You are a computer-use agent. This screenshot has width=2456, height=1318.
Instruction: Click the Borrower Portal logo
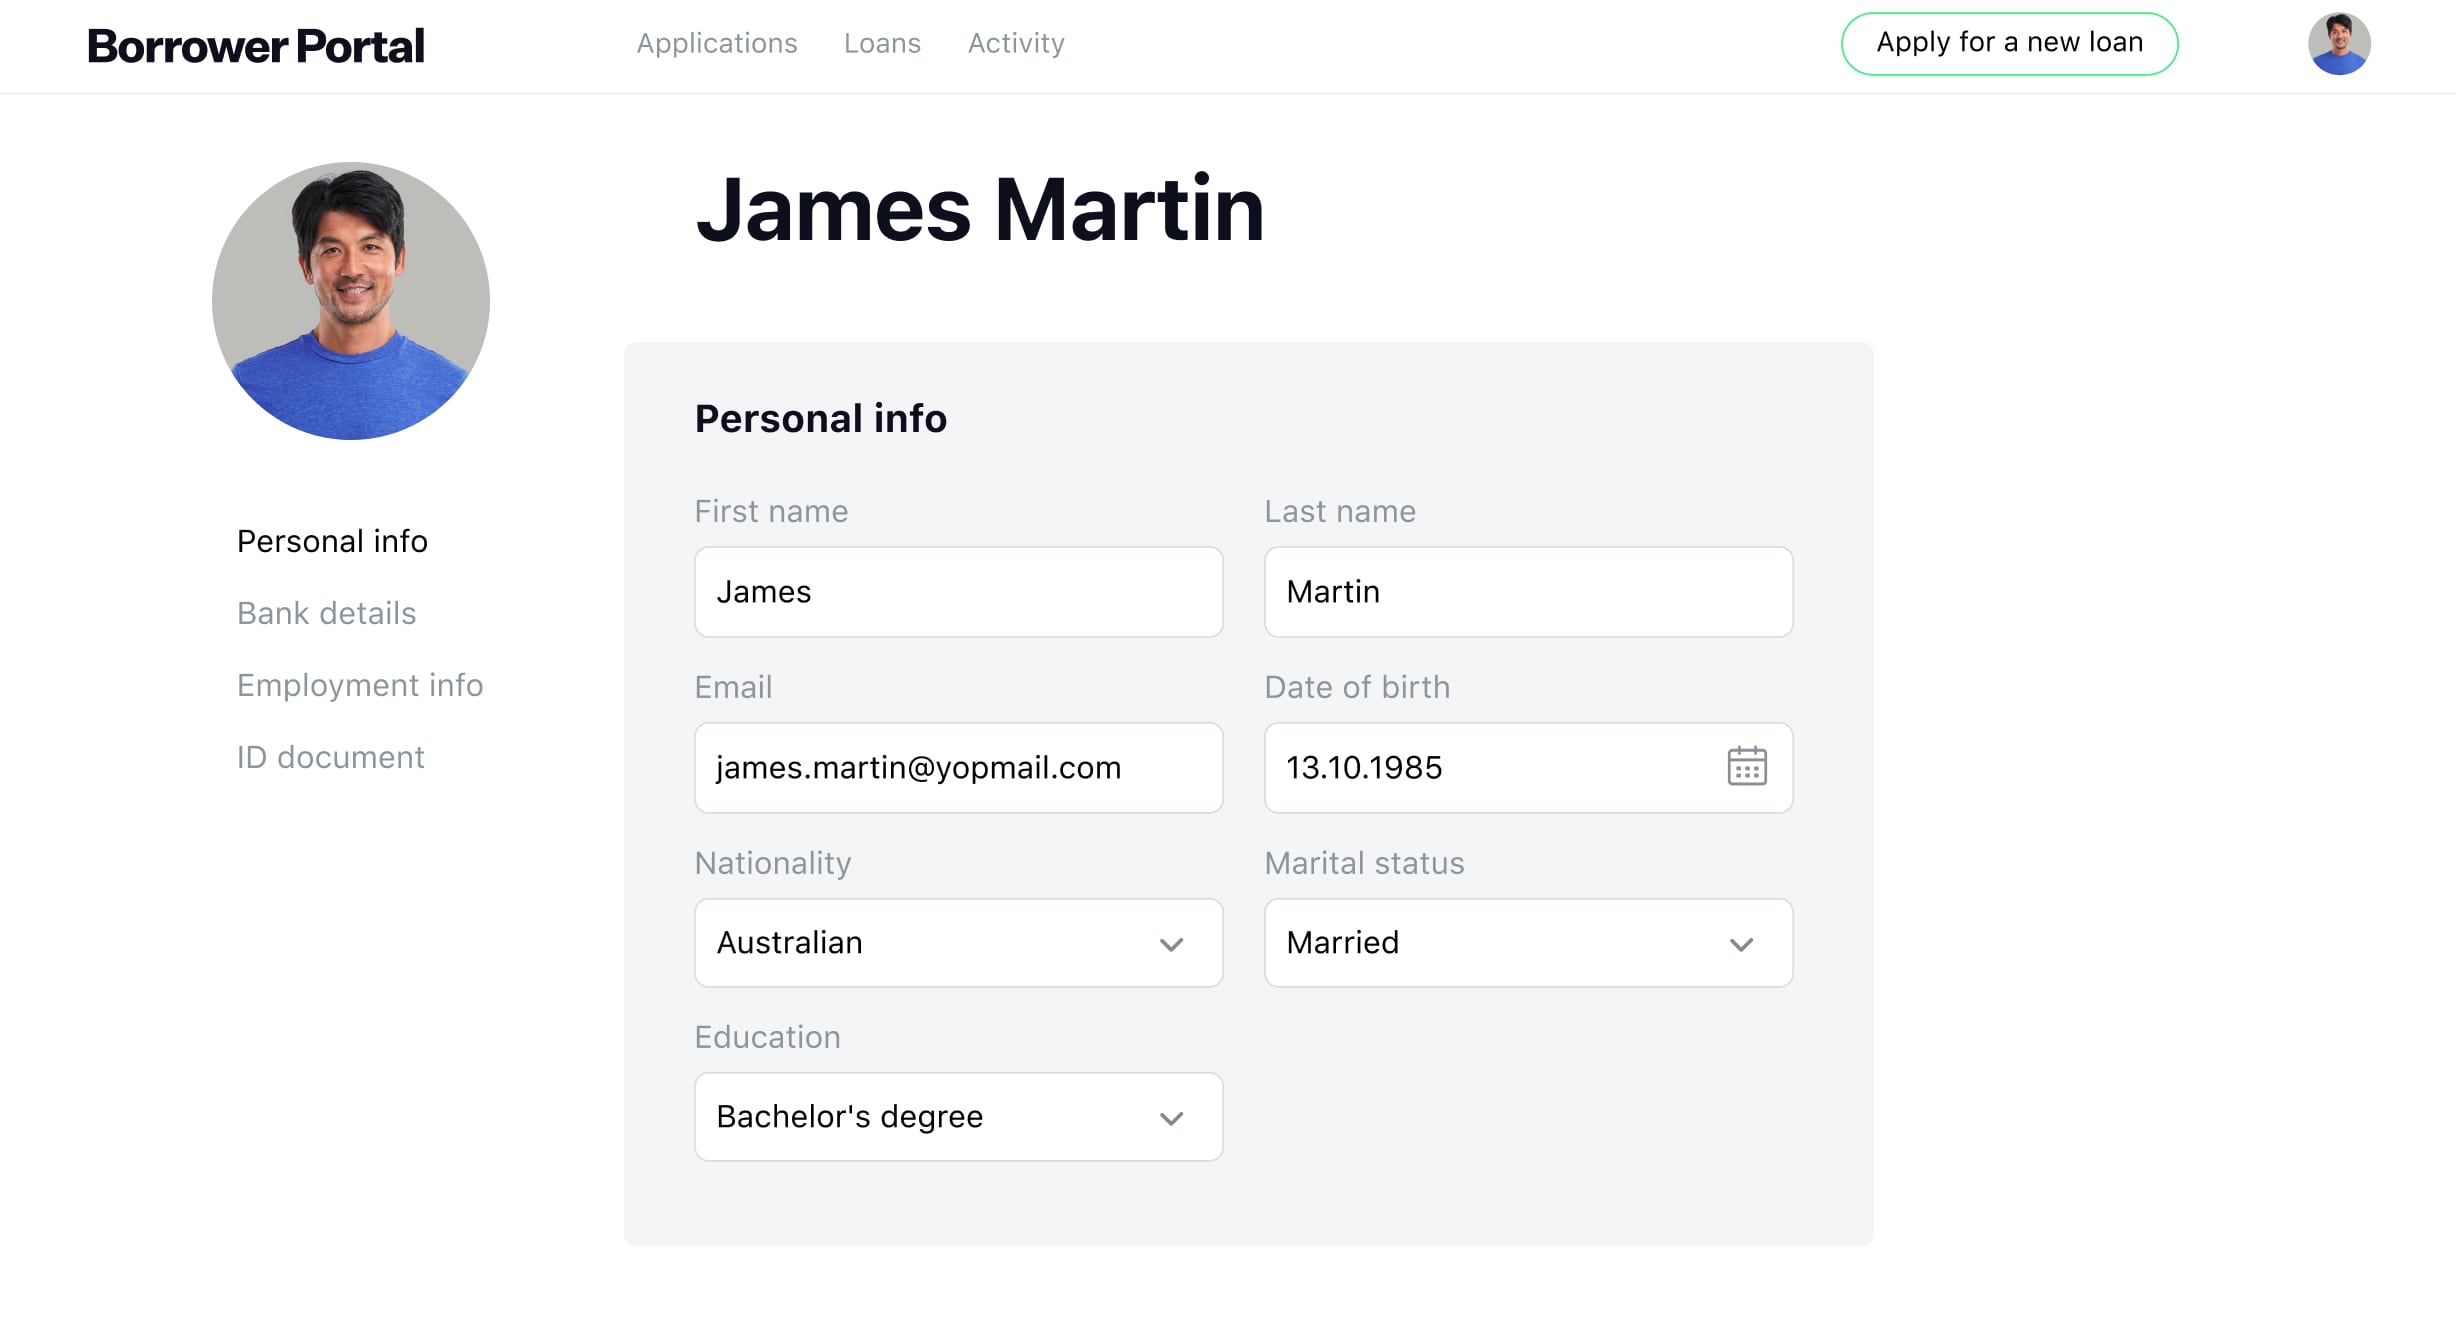tap(256, 45)
